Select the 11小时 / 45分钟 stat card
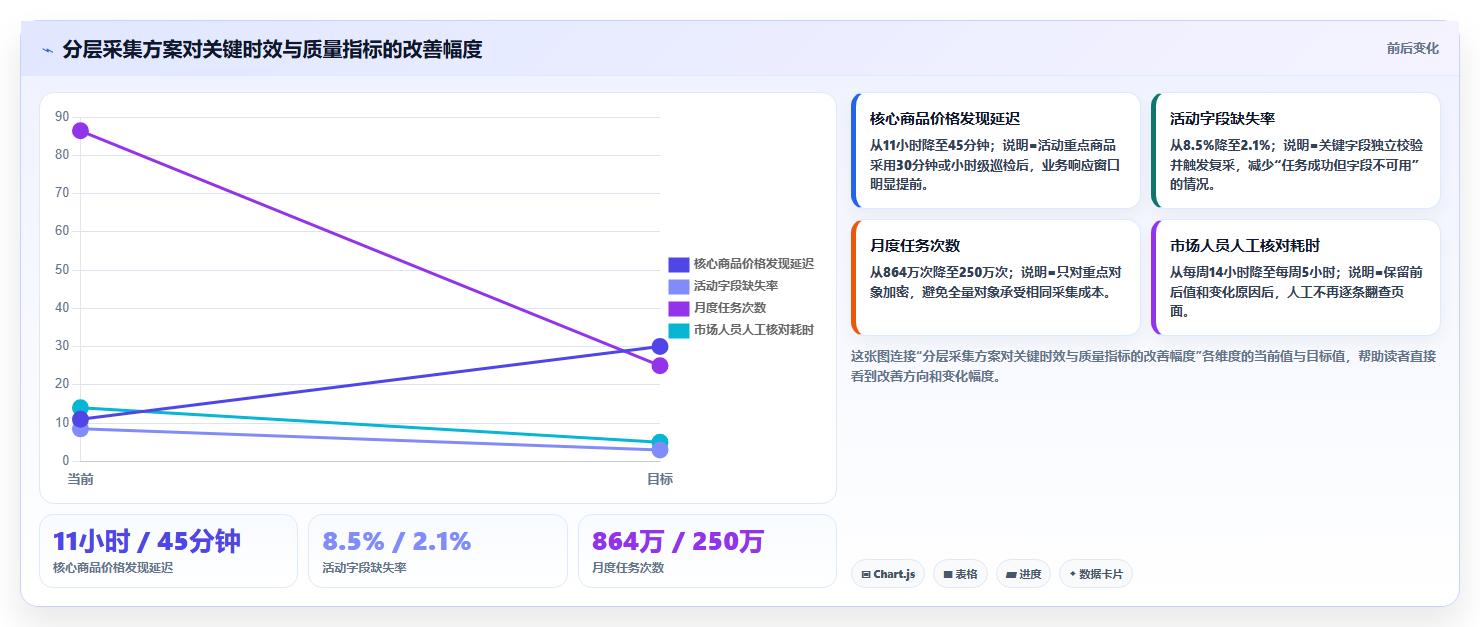This screenshot has width=1480, height=627. coord(168,551)
